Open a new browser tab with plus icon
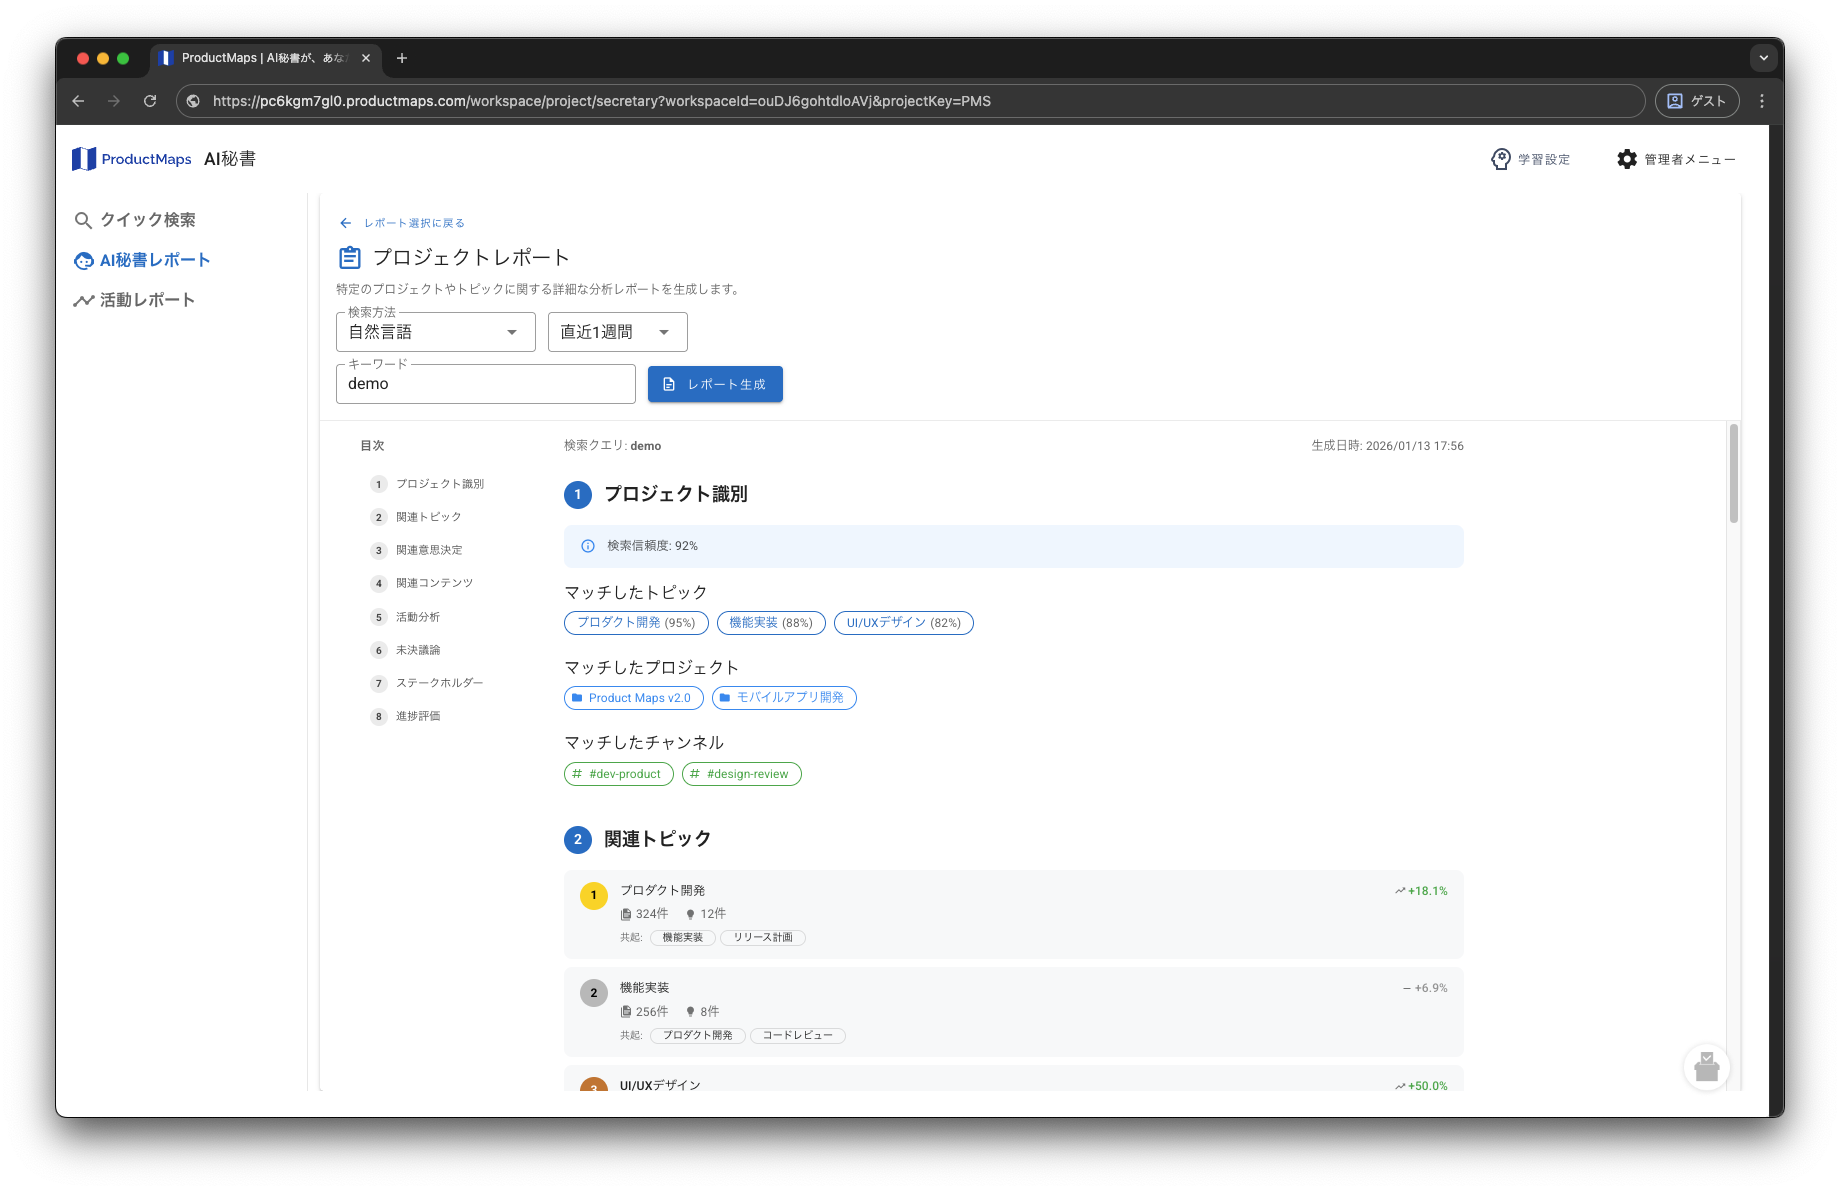Viewport: 1840px width, 1191px height. coord(402,58)
